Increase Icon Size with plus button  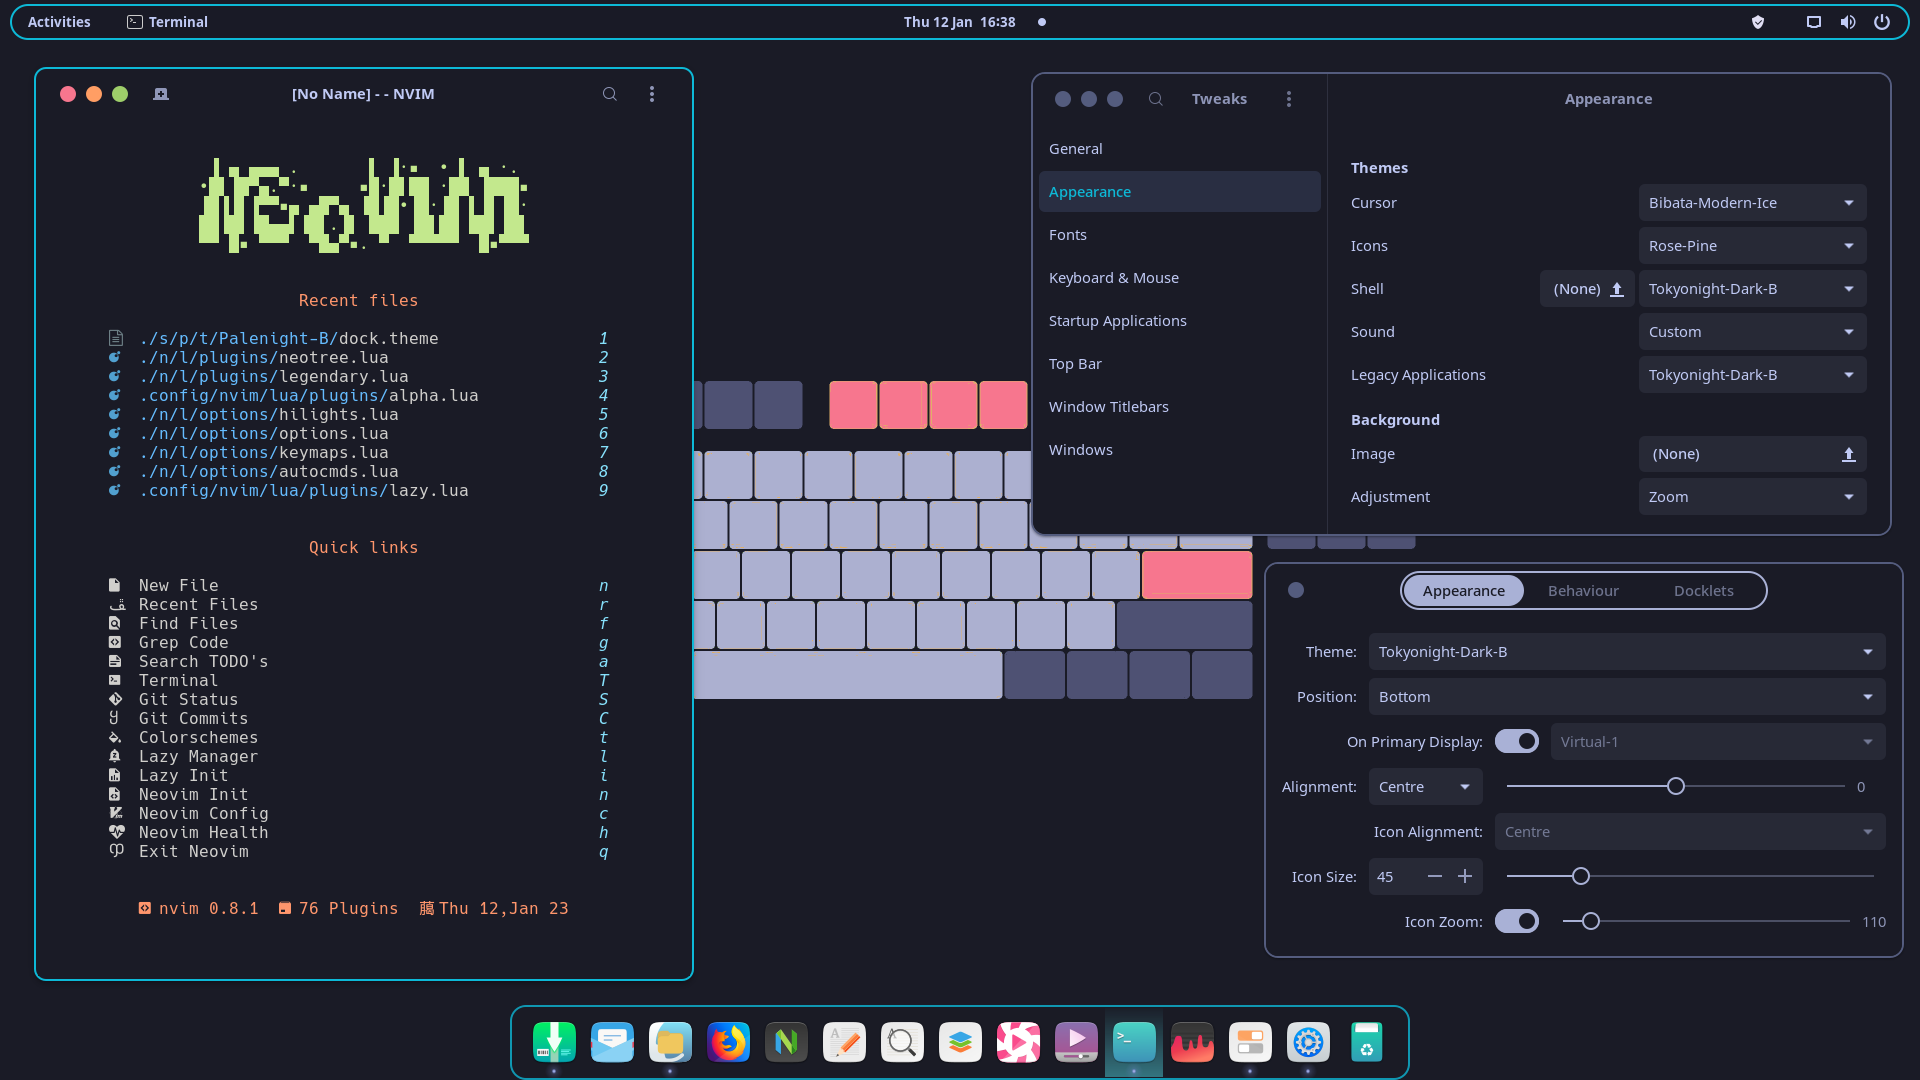click(x=1465, y=877)
